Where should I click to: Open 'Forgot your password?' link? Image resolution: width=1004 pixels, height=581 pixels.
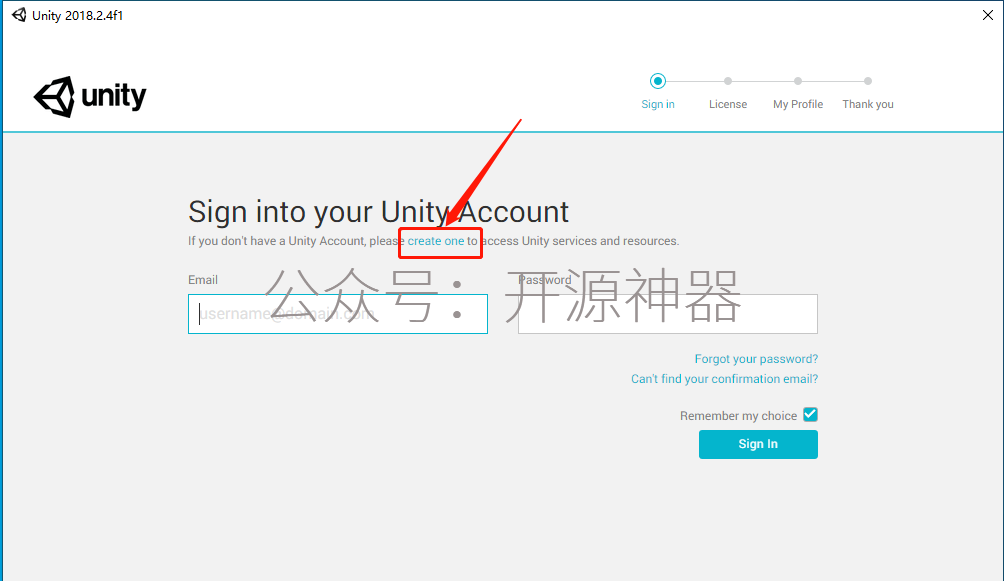point(756,359)
